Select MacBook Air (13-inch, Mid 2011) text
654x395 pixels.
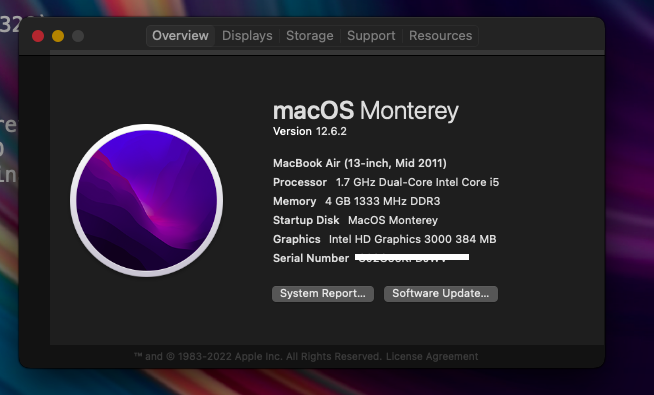360,163
